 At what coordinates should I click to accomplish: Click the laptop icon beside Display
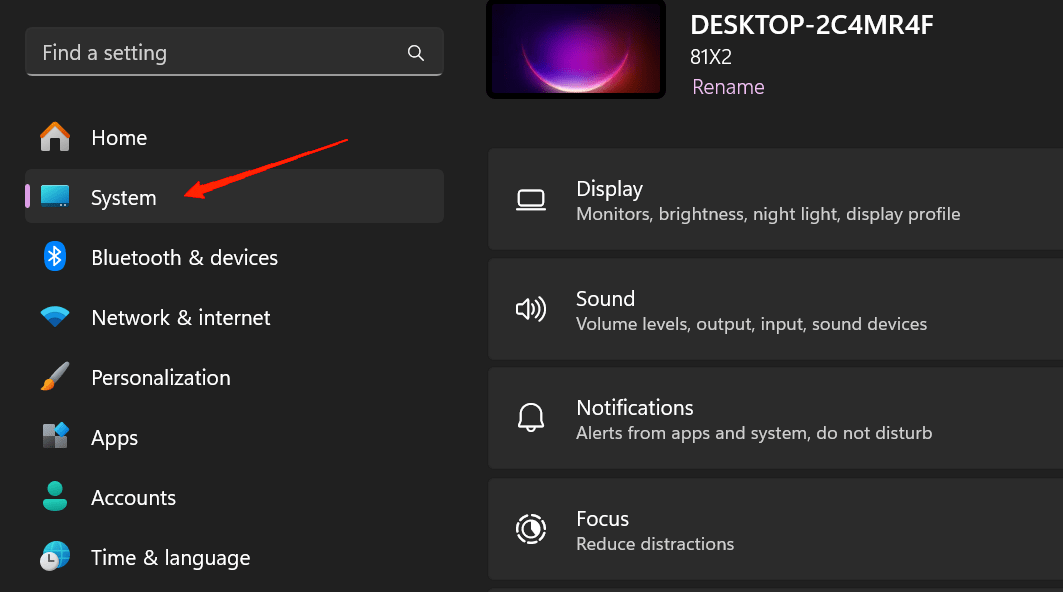pos(530,200)
